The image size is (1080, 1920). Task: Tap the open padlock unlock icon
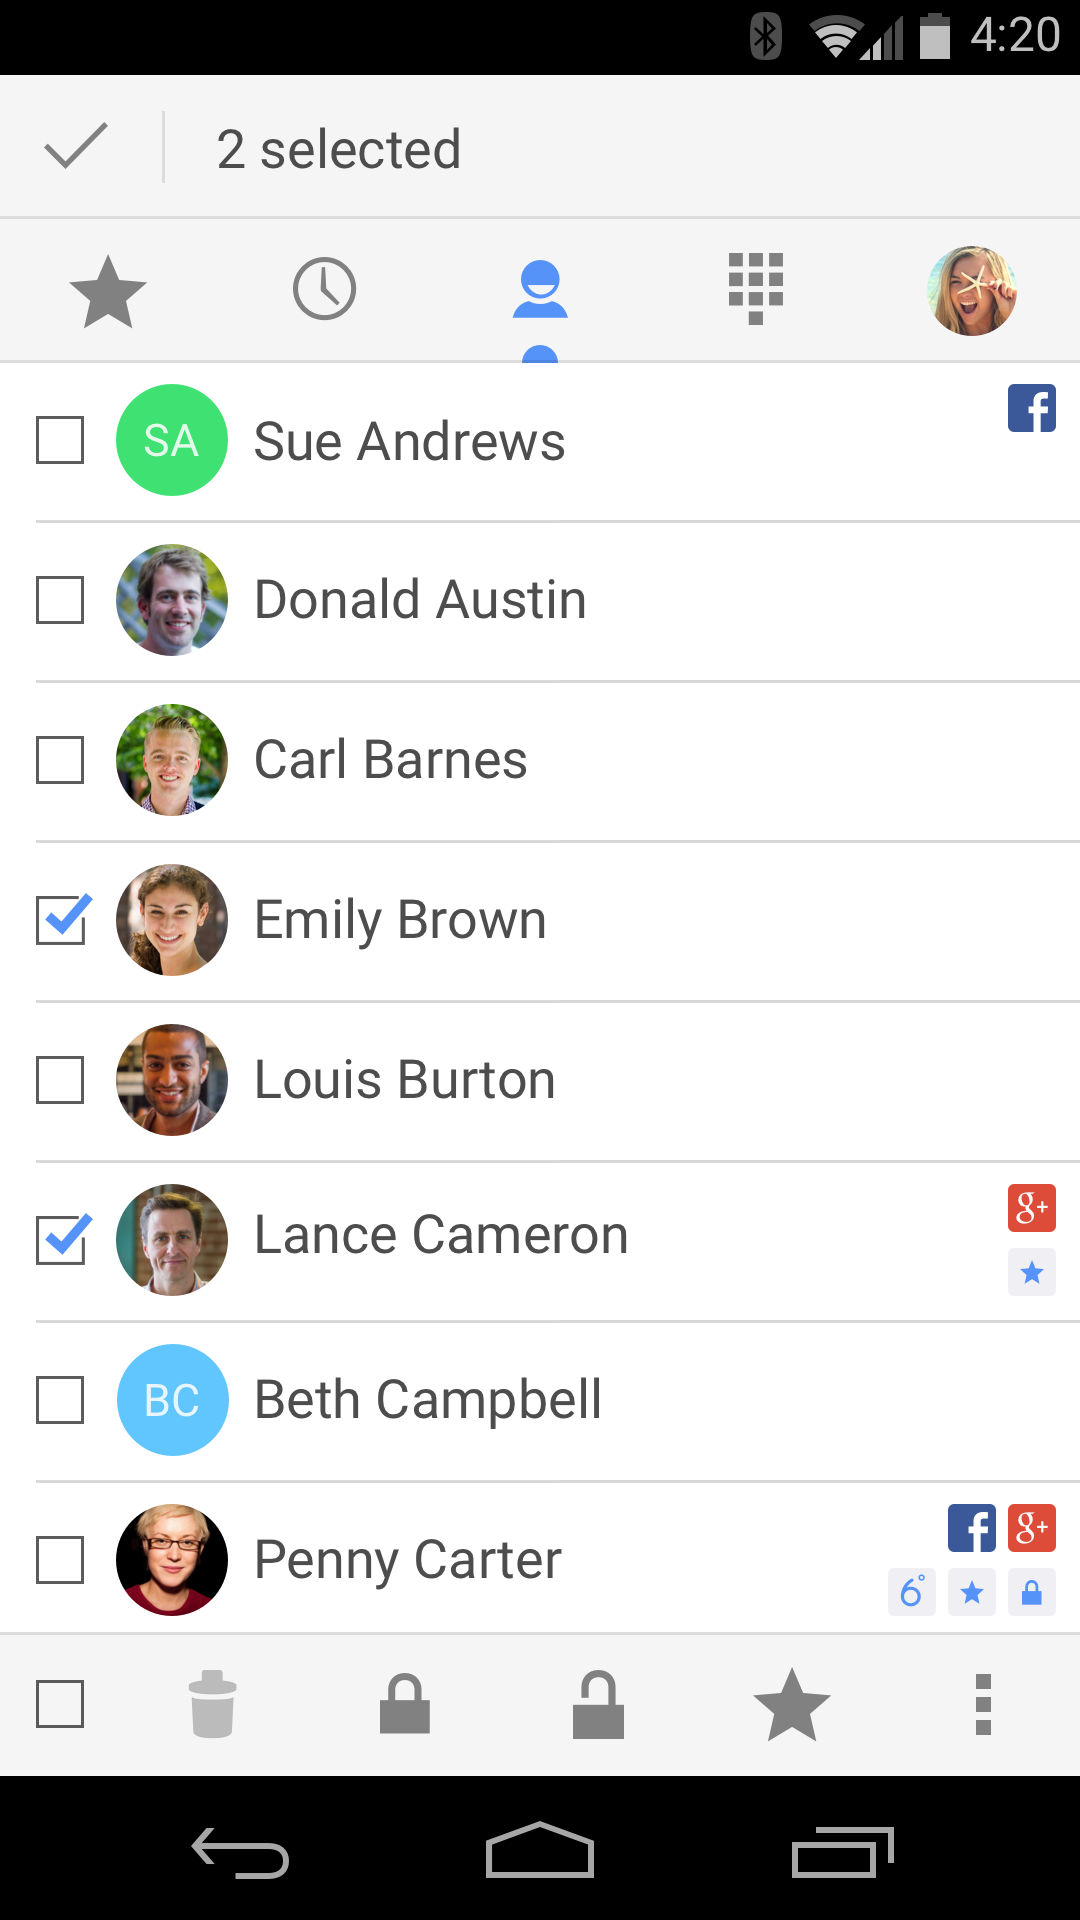598,1704
